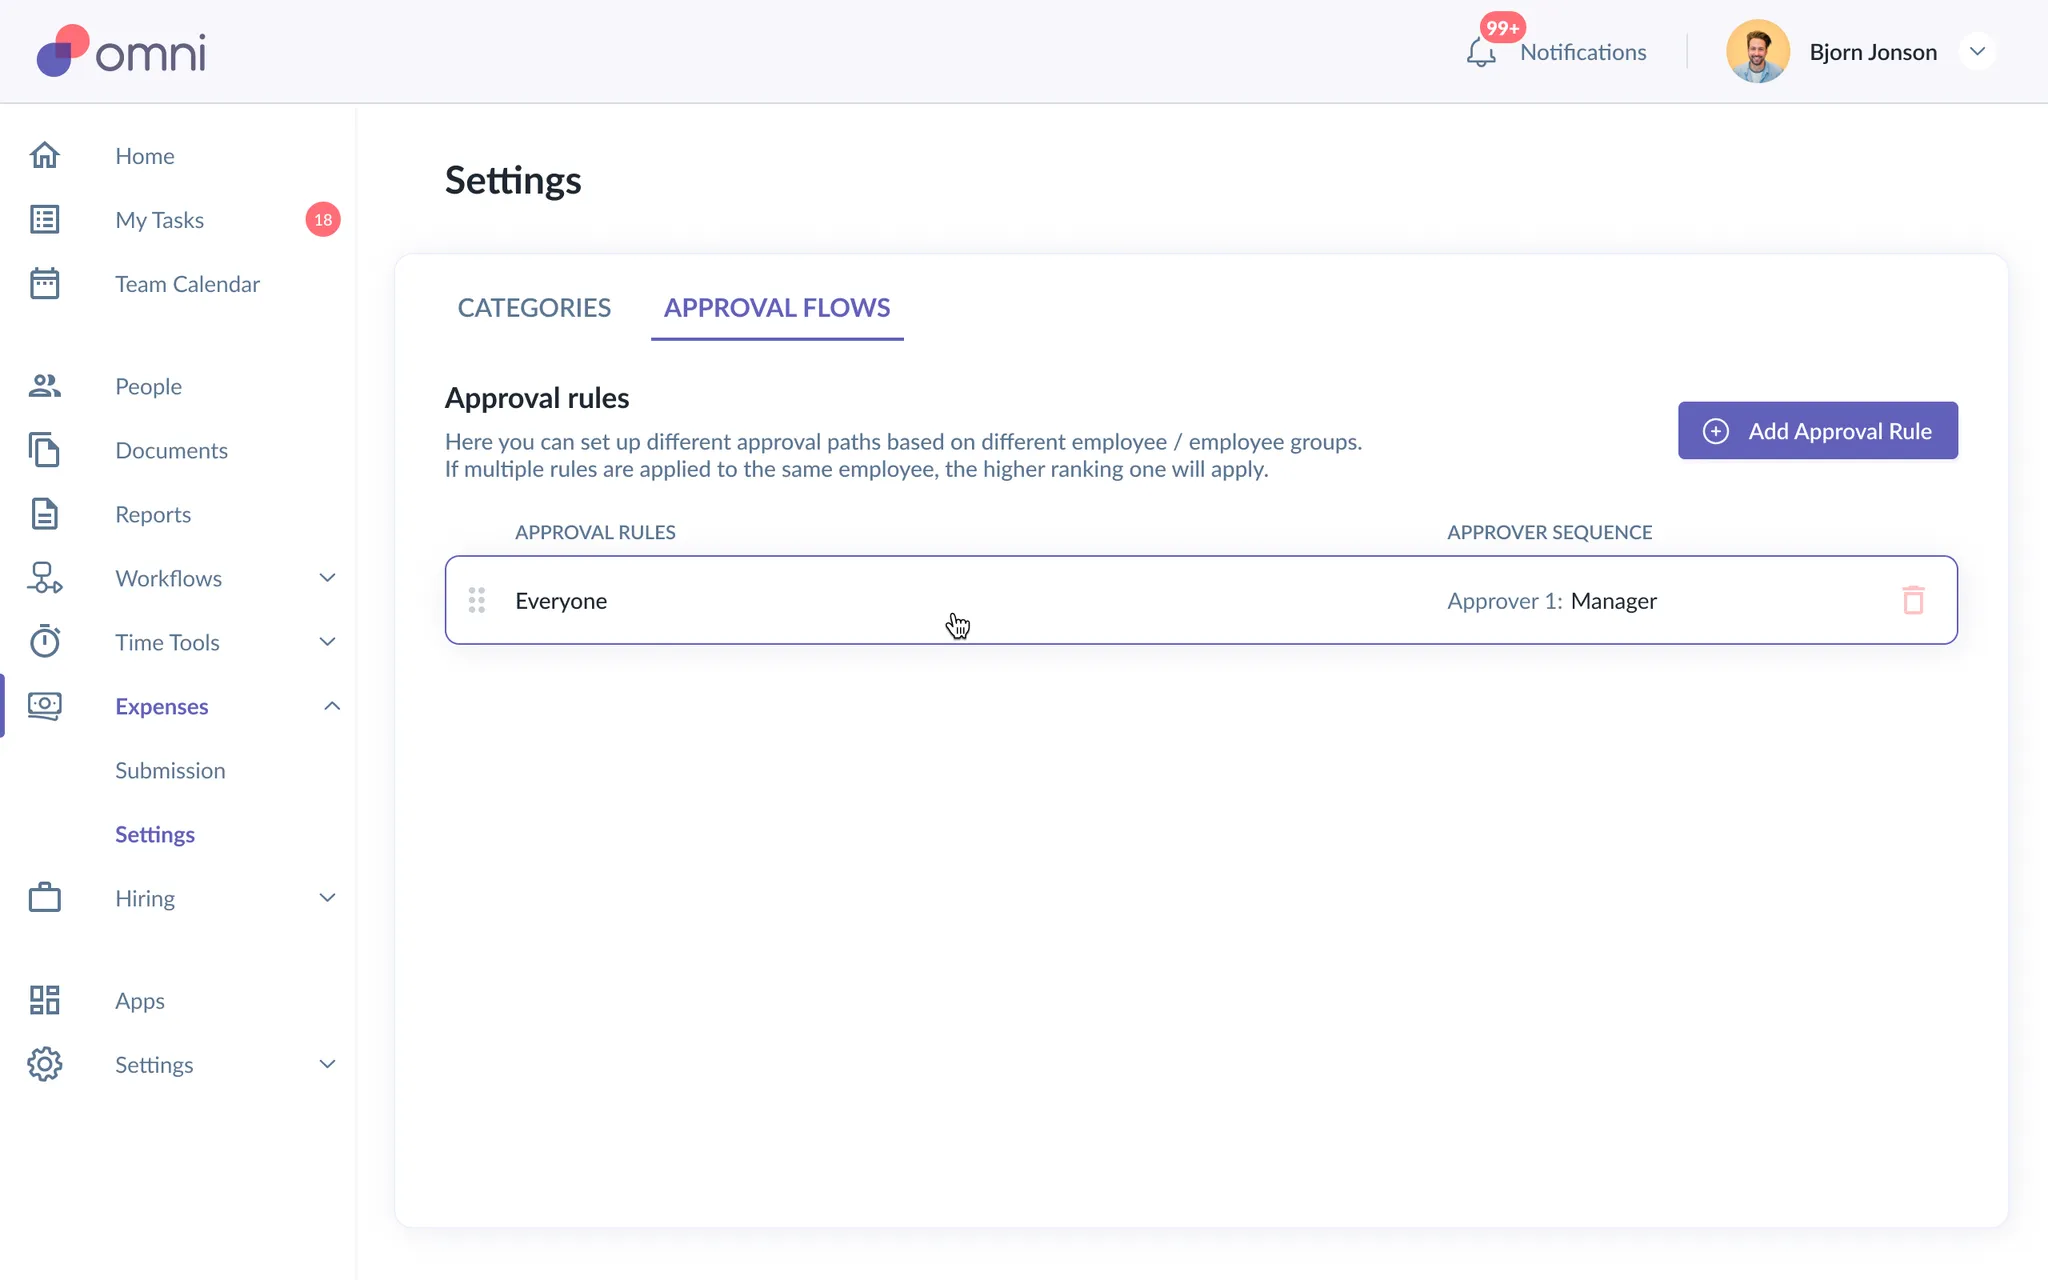
Task: Switch to the Categories tab
Action: pyautogui.click(x=534, y=308)
